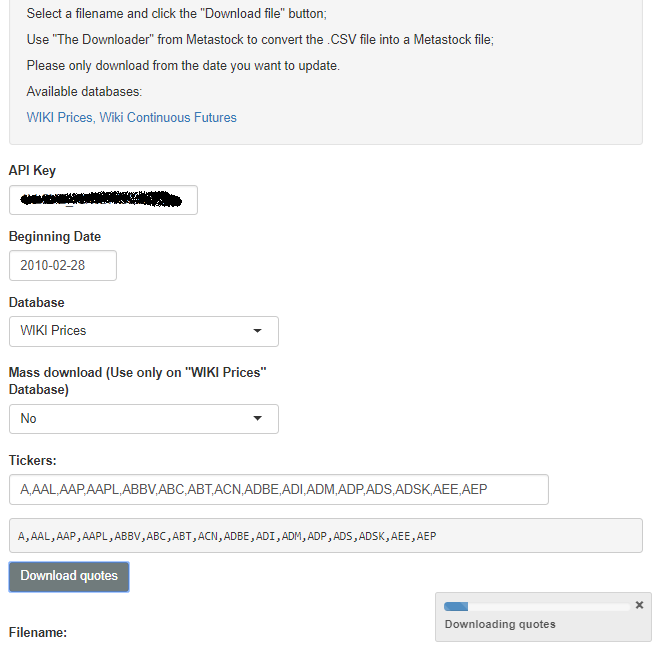The height and width of the screenshot is (645, 653).
Task: Focus the API Key input field
Action: [x=103, y=200]
